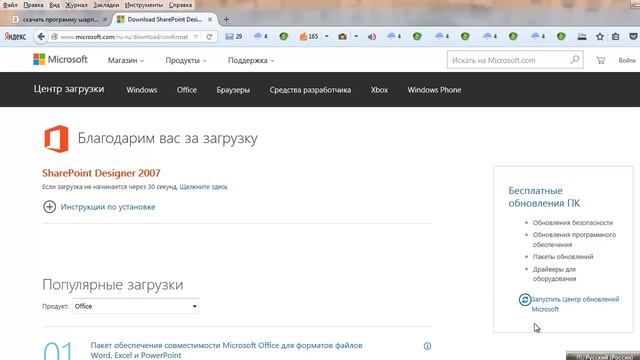Open the Закладки menu
640x360 pixels.
106,5
